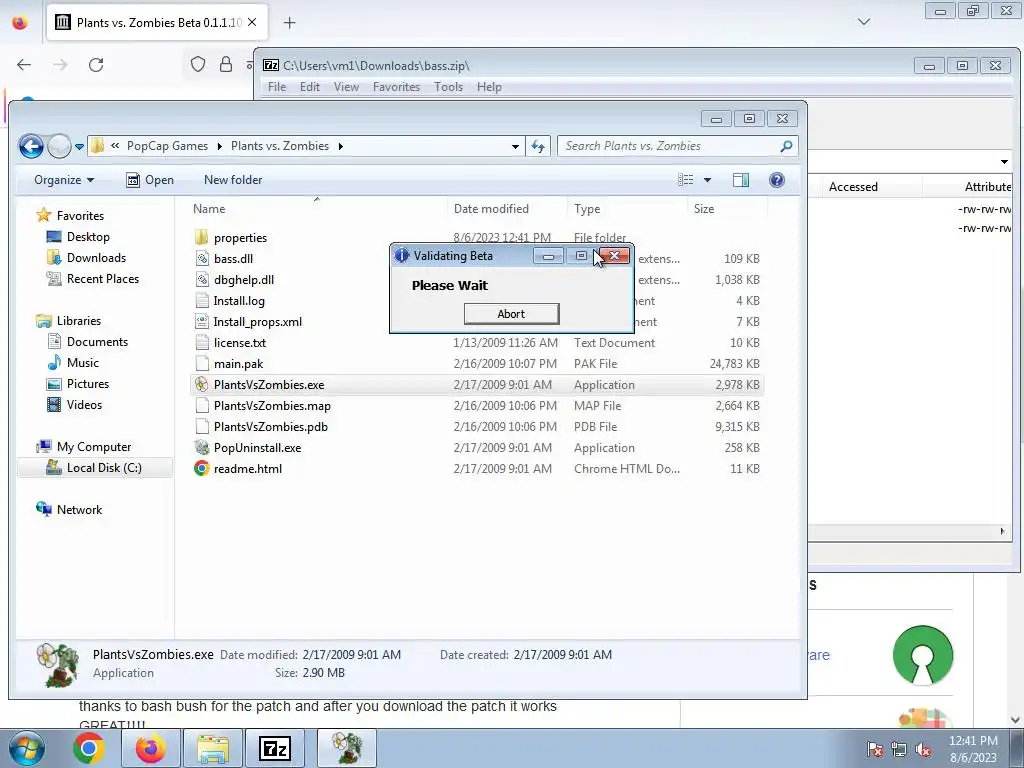Select PopUninstall.exe icon

coord(202,447)
